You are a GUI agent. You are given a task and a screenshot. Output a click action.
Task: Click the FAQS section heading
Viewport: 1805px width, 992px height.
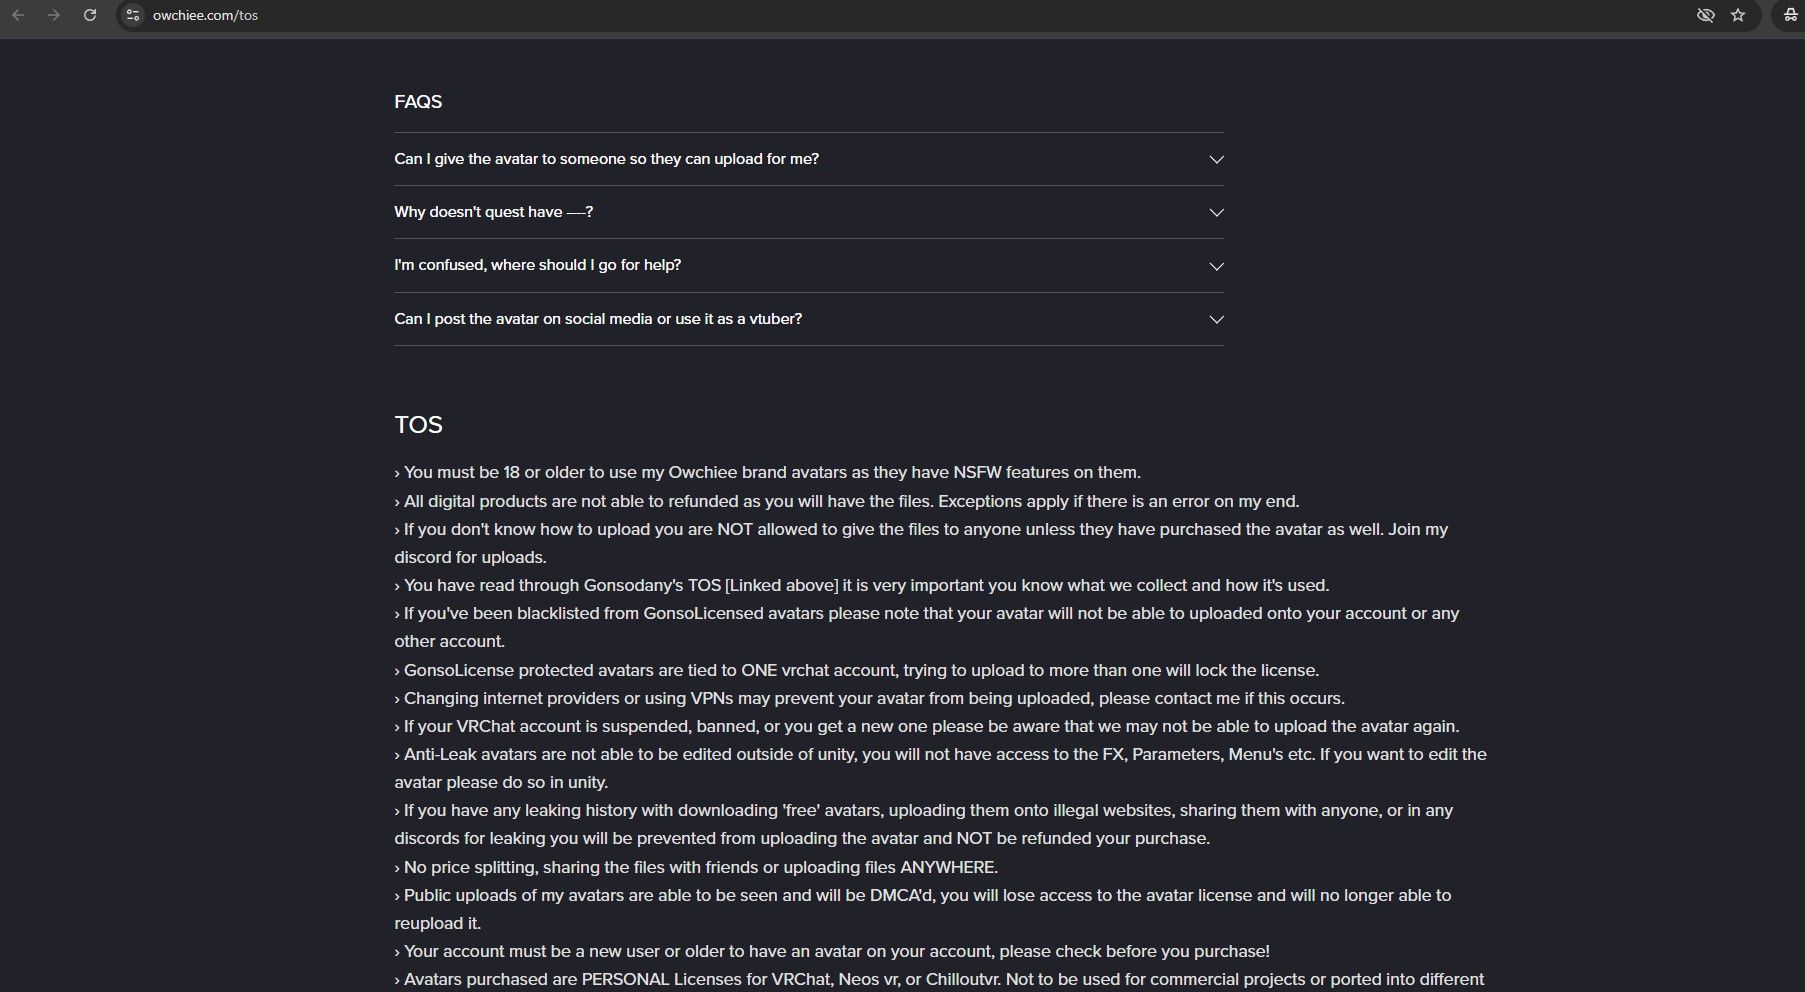coord(418,102)
